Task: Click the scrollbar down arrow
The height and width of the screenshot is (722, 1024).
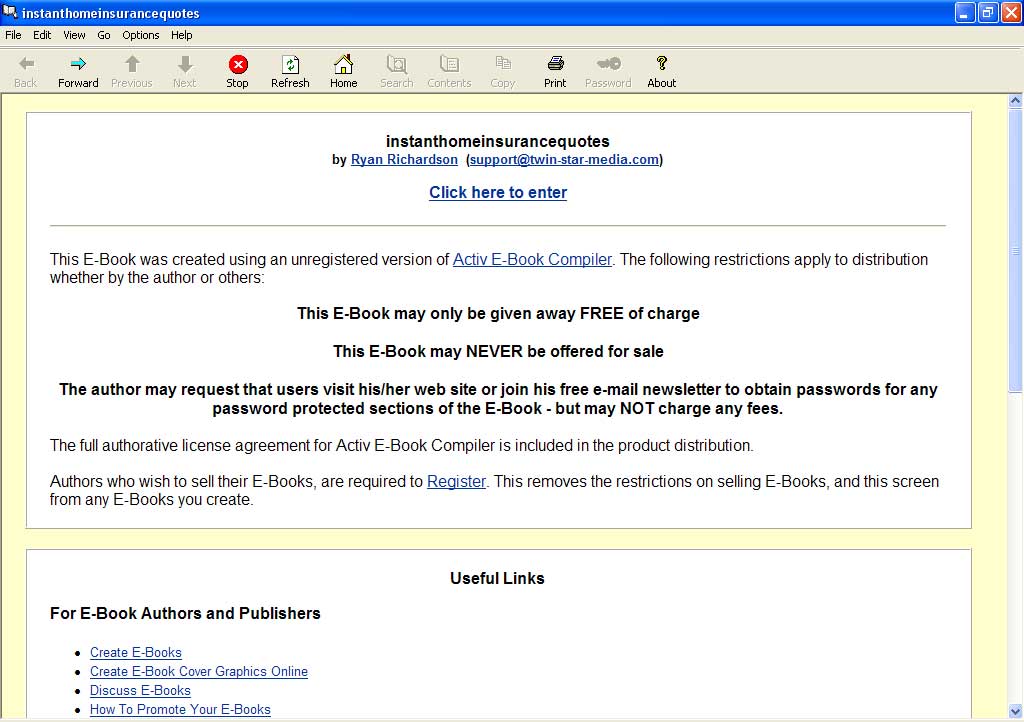Action: click(x=1015, y=711)
